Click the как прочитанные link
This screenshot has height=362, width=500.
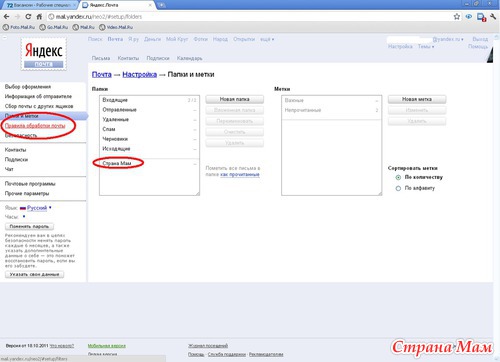[240, 174]
